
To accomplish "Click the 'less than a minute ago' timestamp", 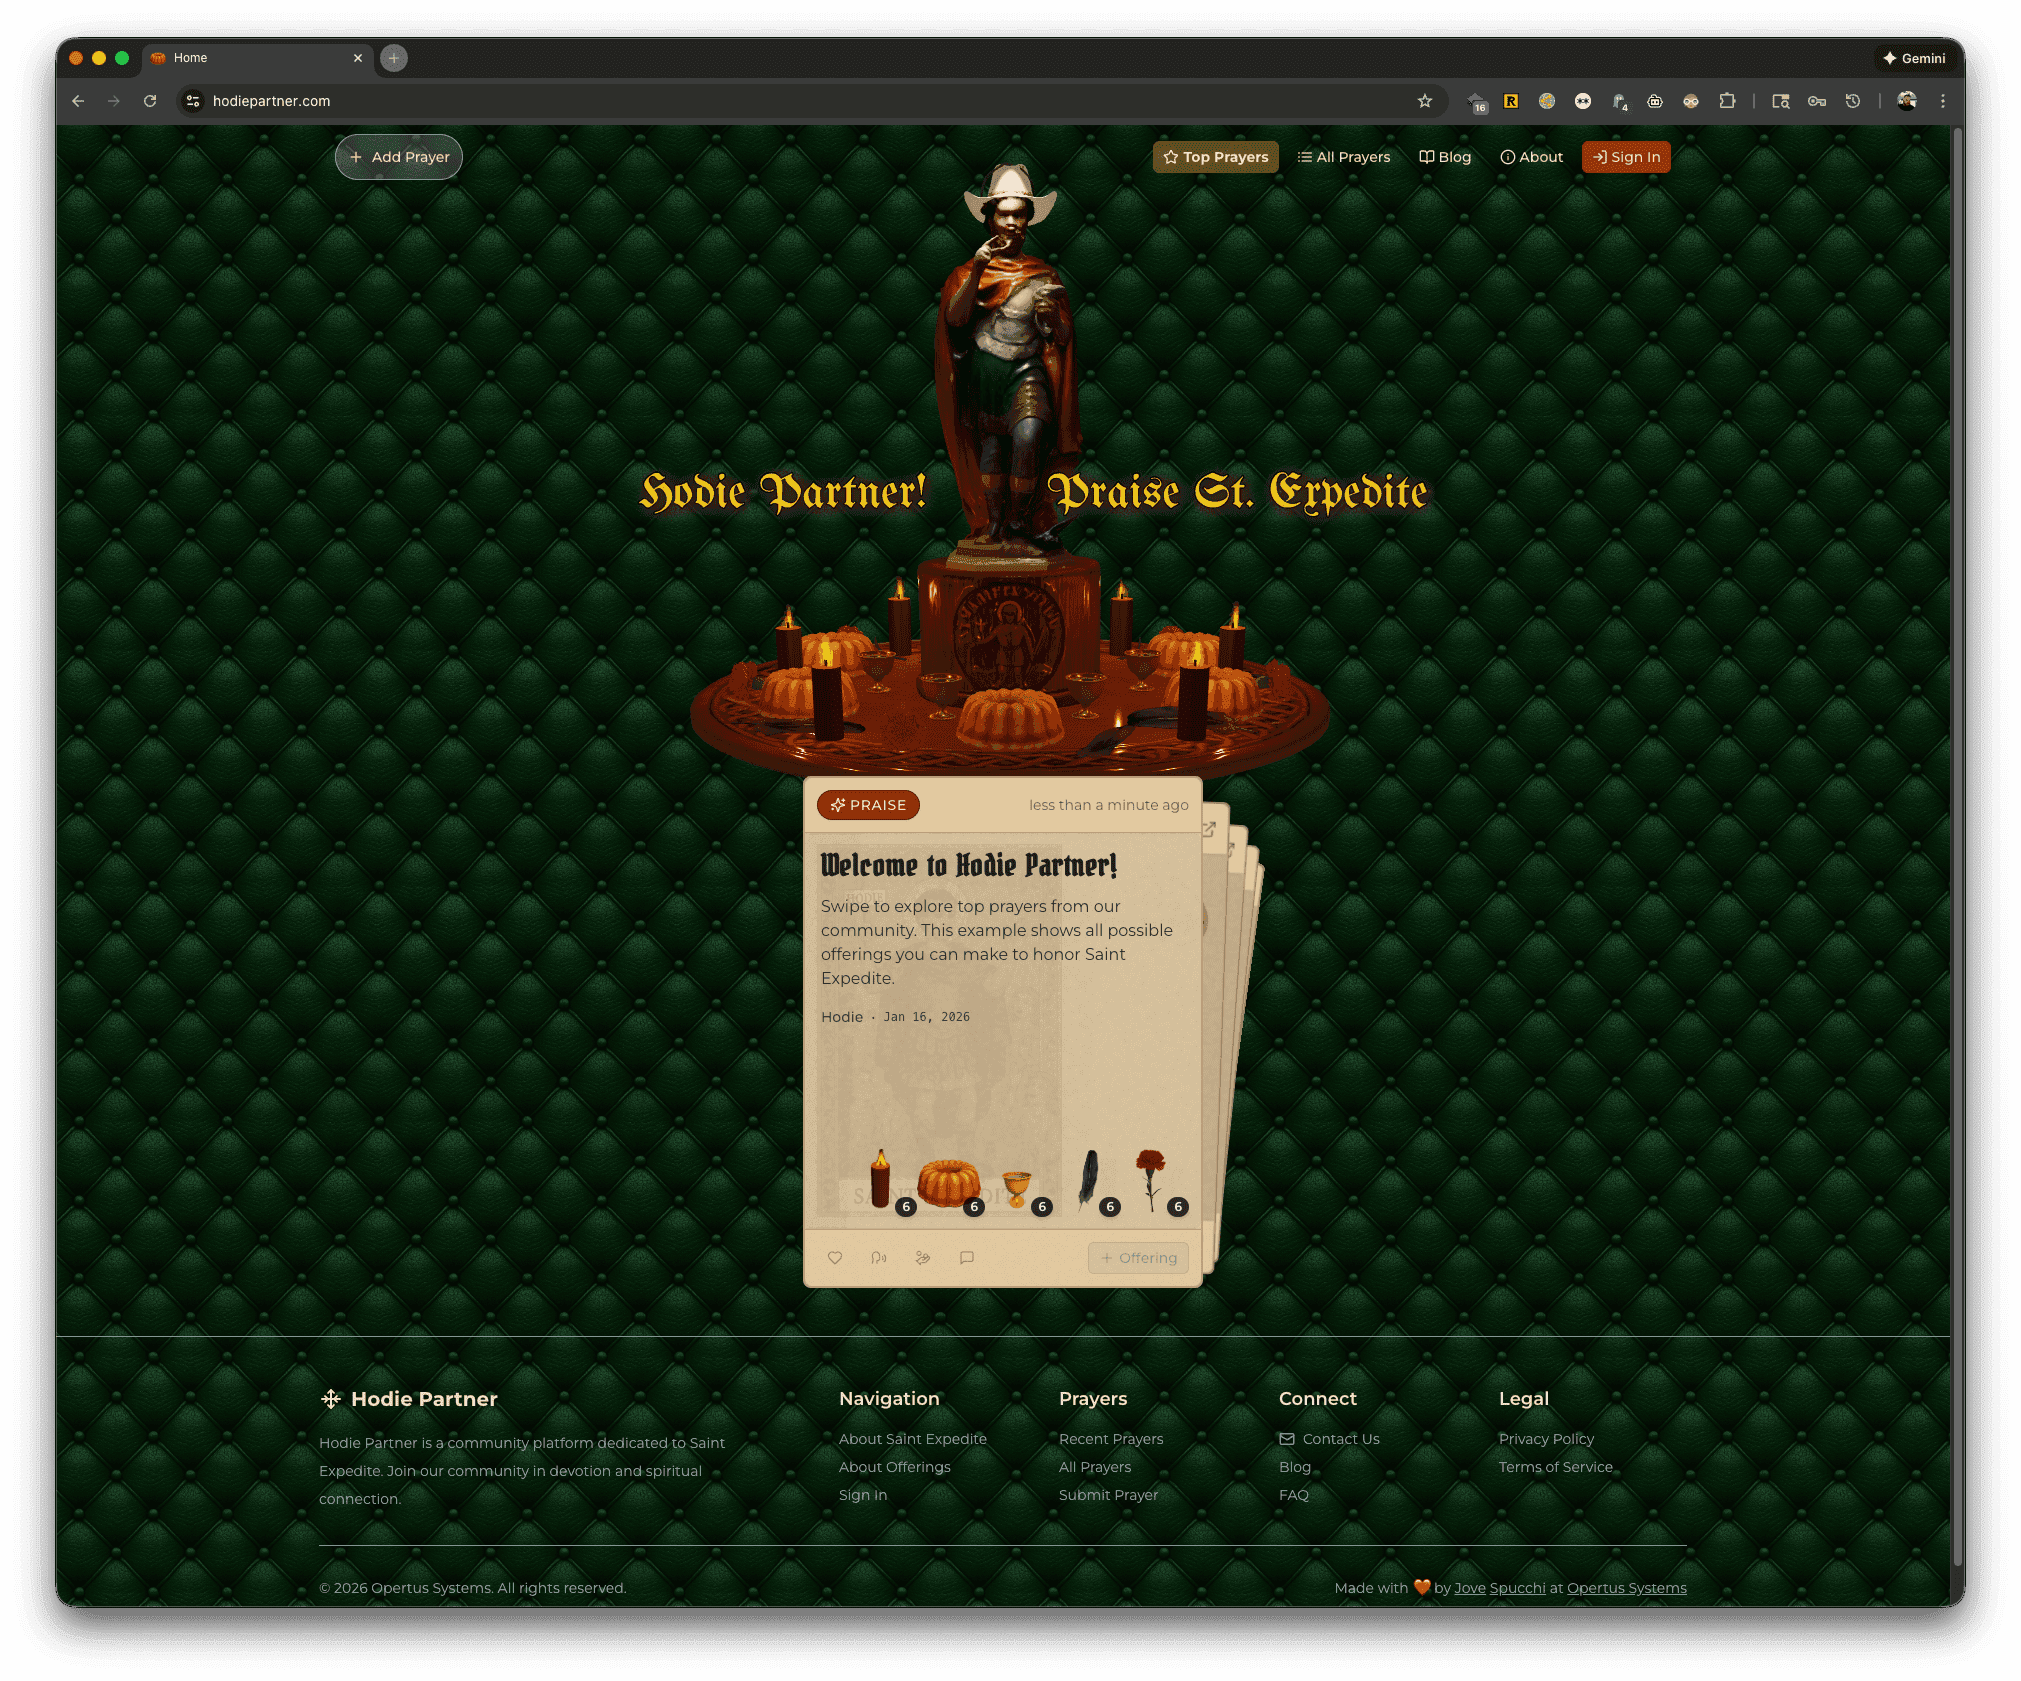I will tap(1109, 805).
